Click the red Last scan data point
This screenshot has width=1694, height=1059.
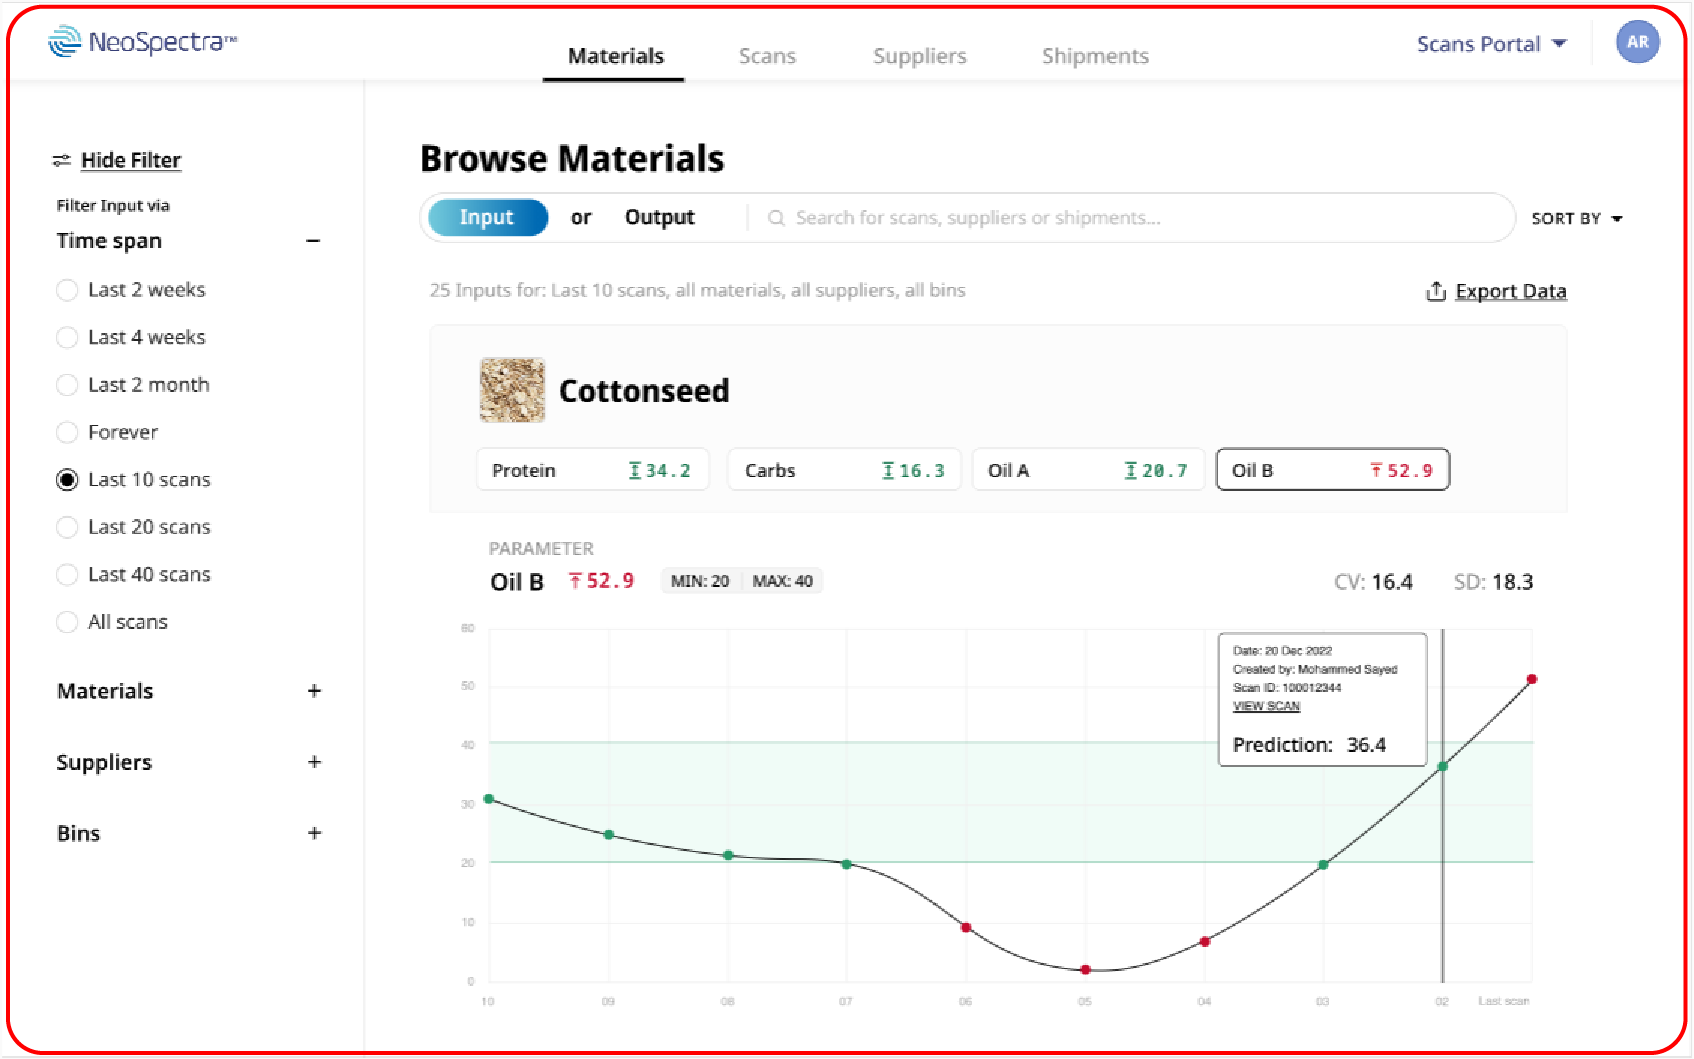[1532, 680]
